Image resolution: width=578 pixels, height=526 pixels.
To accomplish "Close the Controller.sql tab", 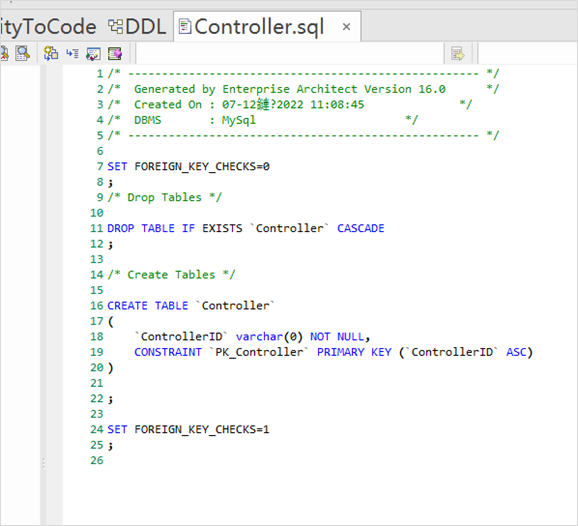I will (346, 27).
